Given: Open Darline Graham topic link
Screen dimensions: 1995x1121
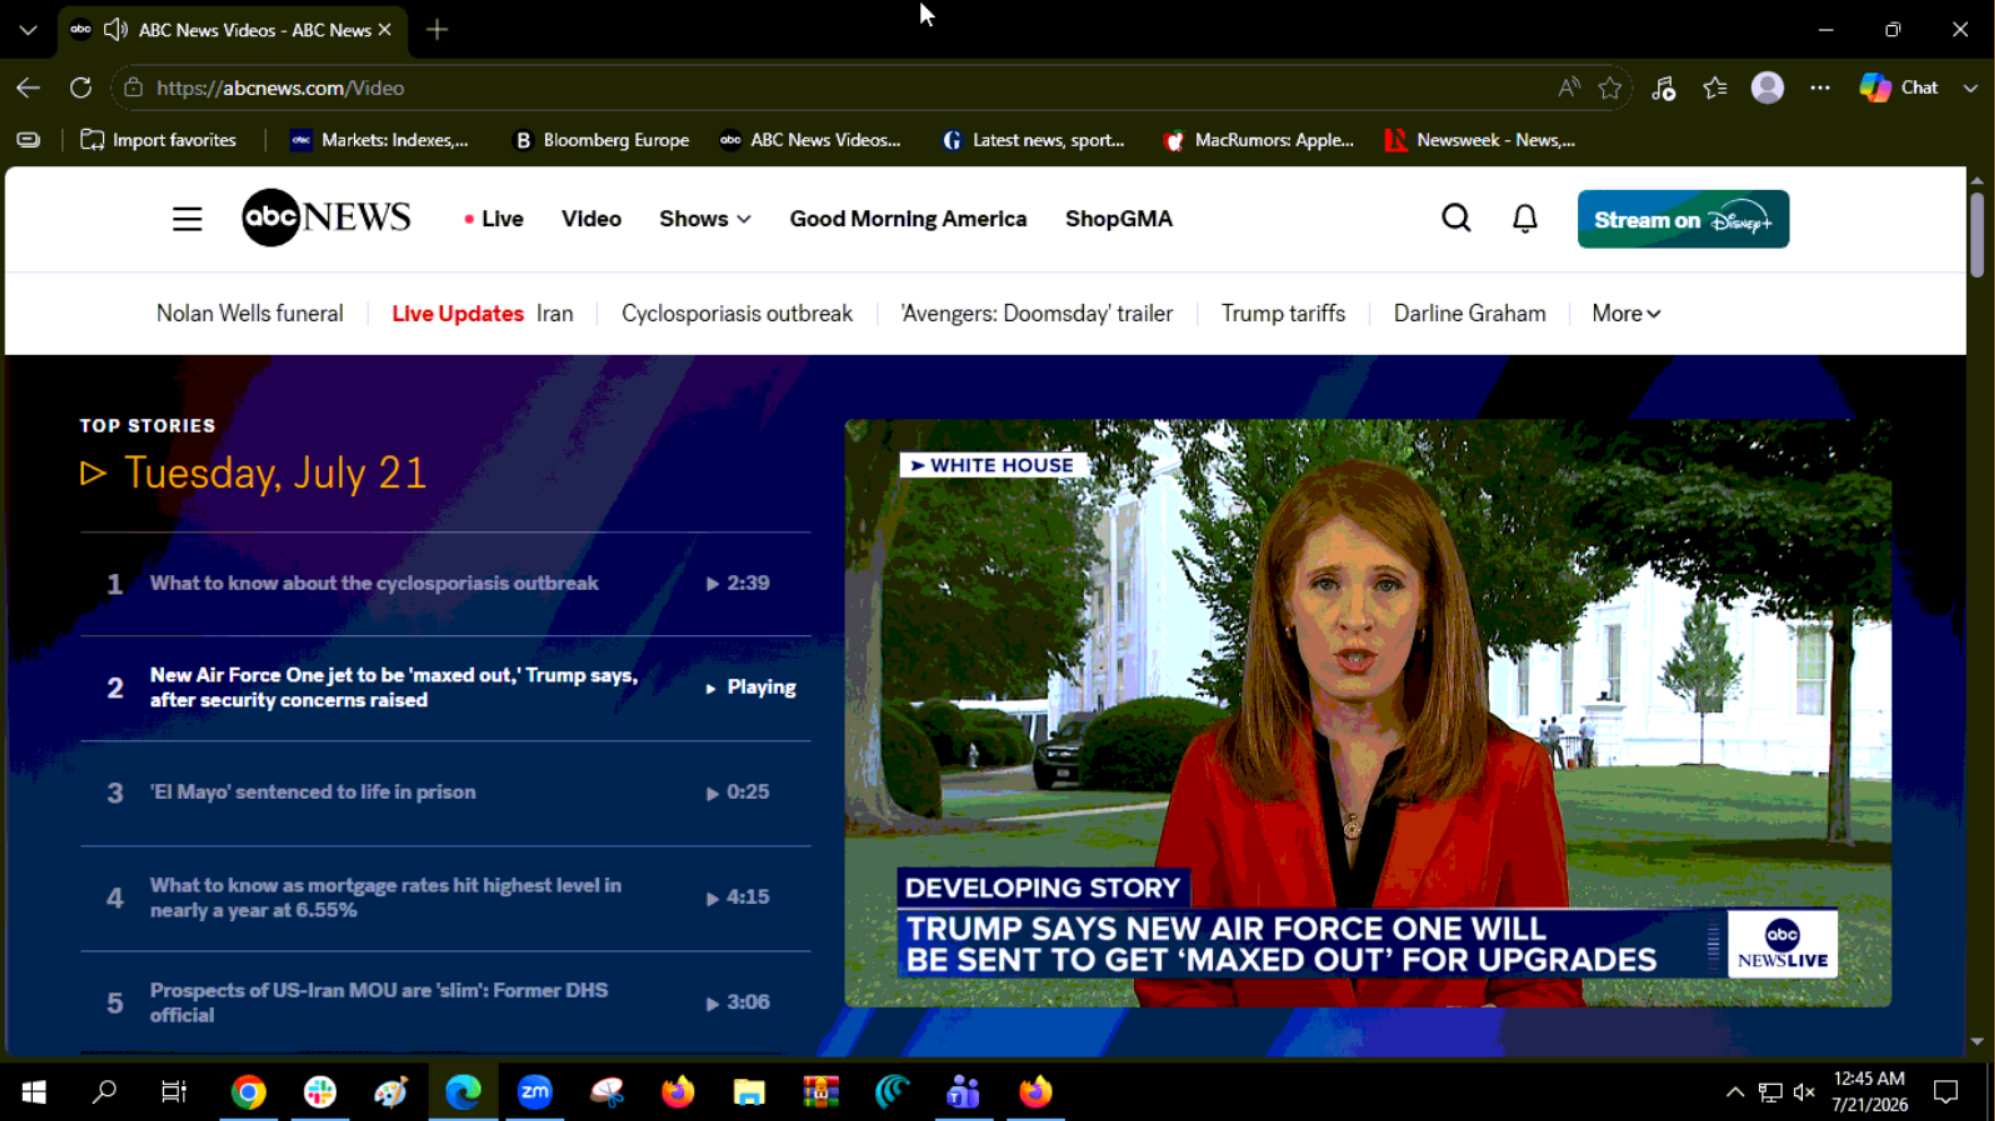Looking at the screenshot, I should coord(1469,314).
